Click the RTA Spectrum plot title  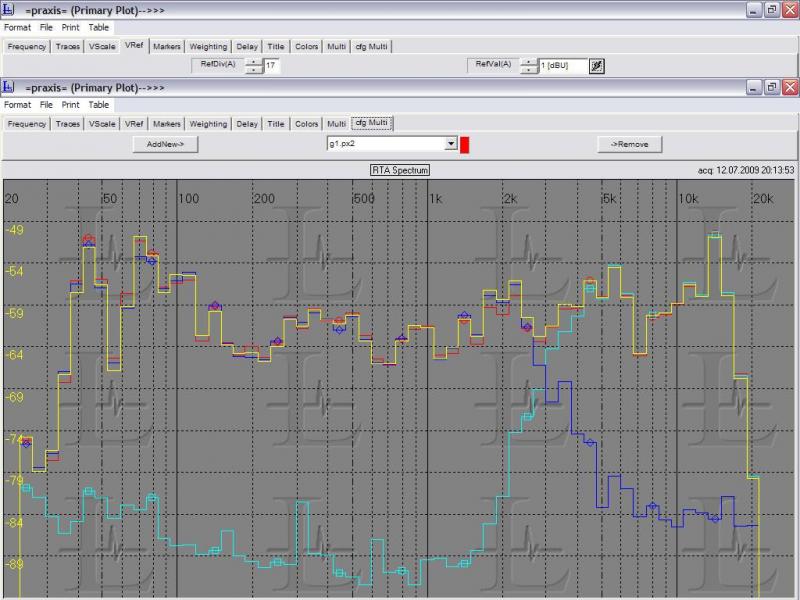click(x=400, y=170)
